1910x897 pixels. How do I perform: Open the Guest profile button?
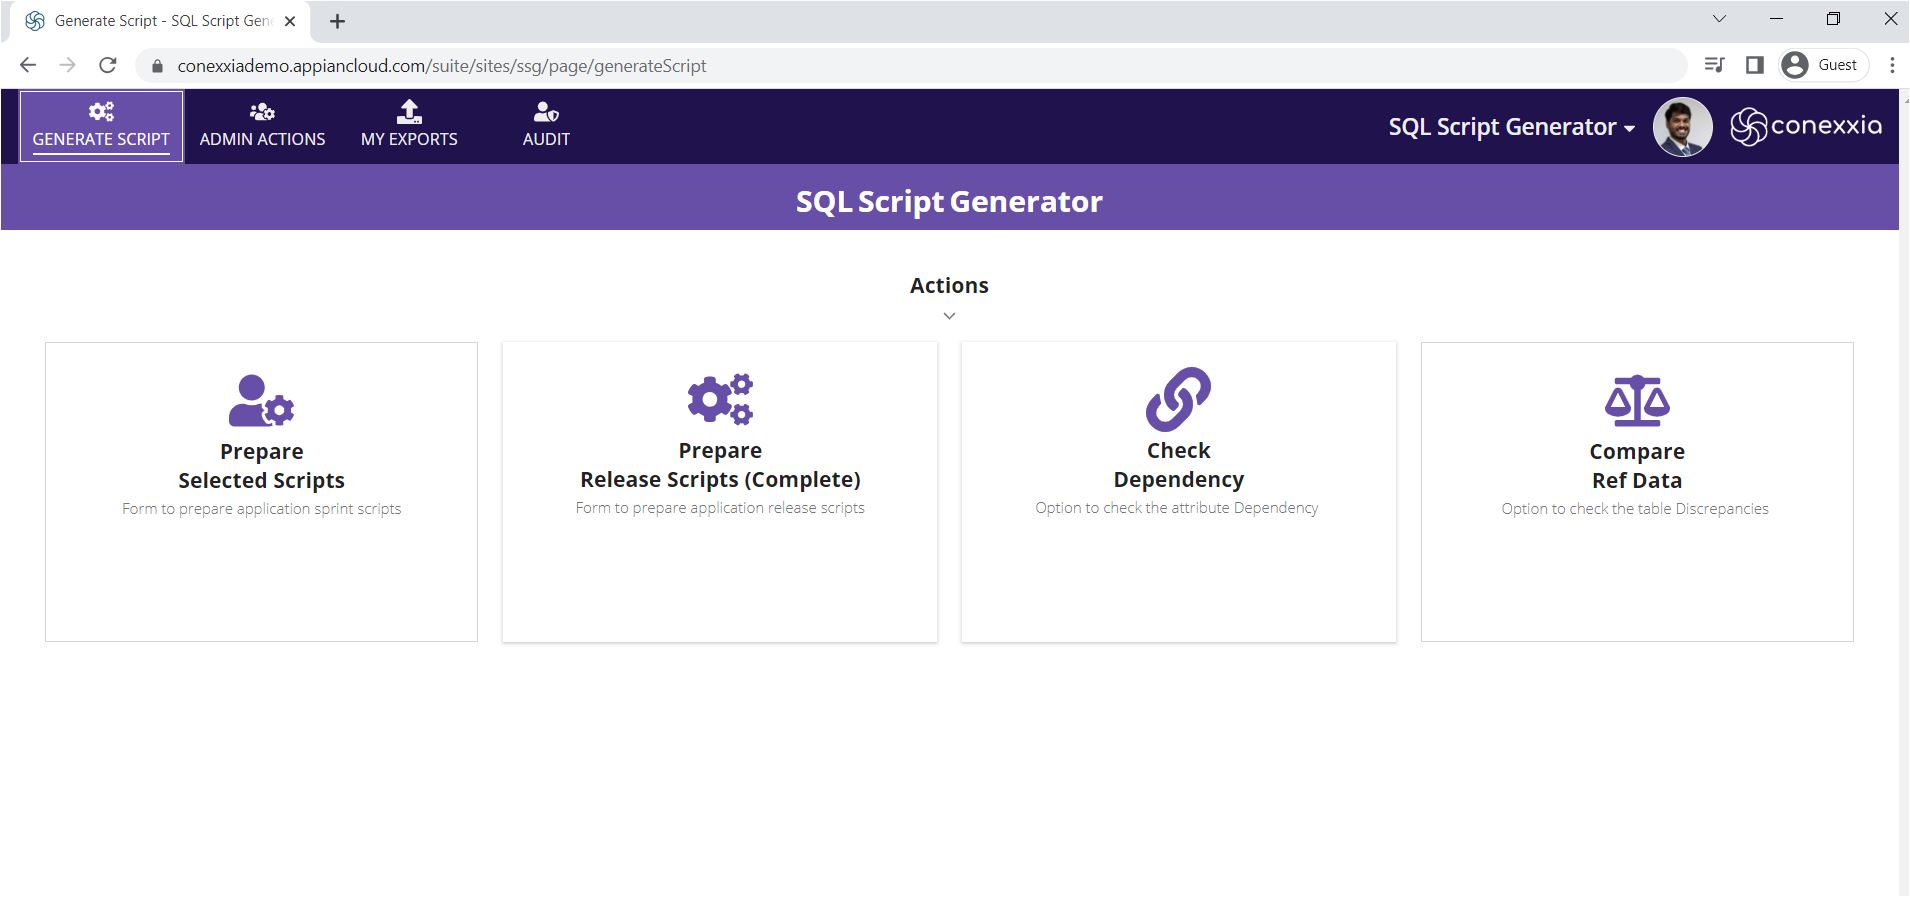(x=1824, y=65)
